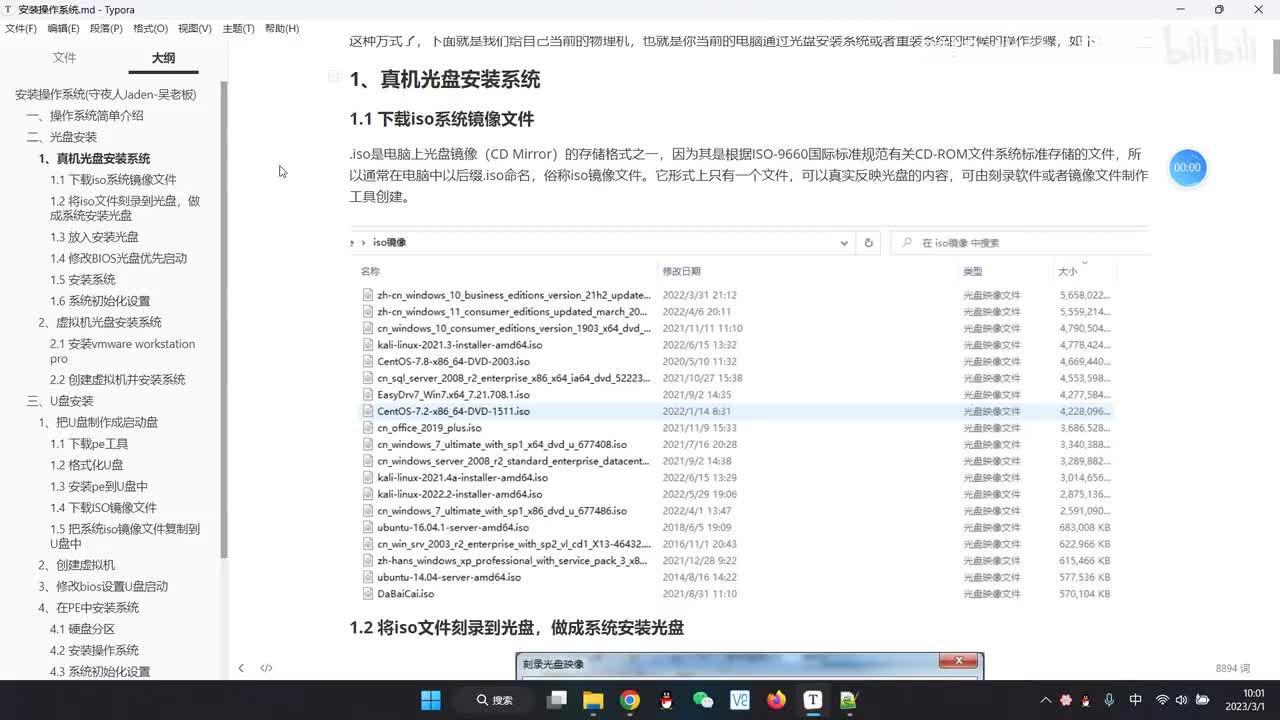Viewport: 1280px width, 720px height.
Task: Click heading 1.2 将iso文件刻录到光盘 in the document
Action: coord(516,628)
